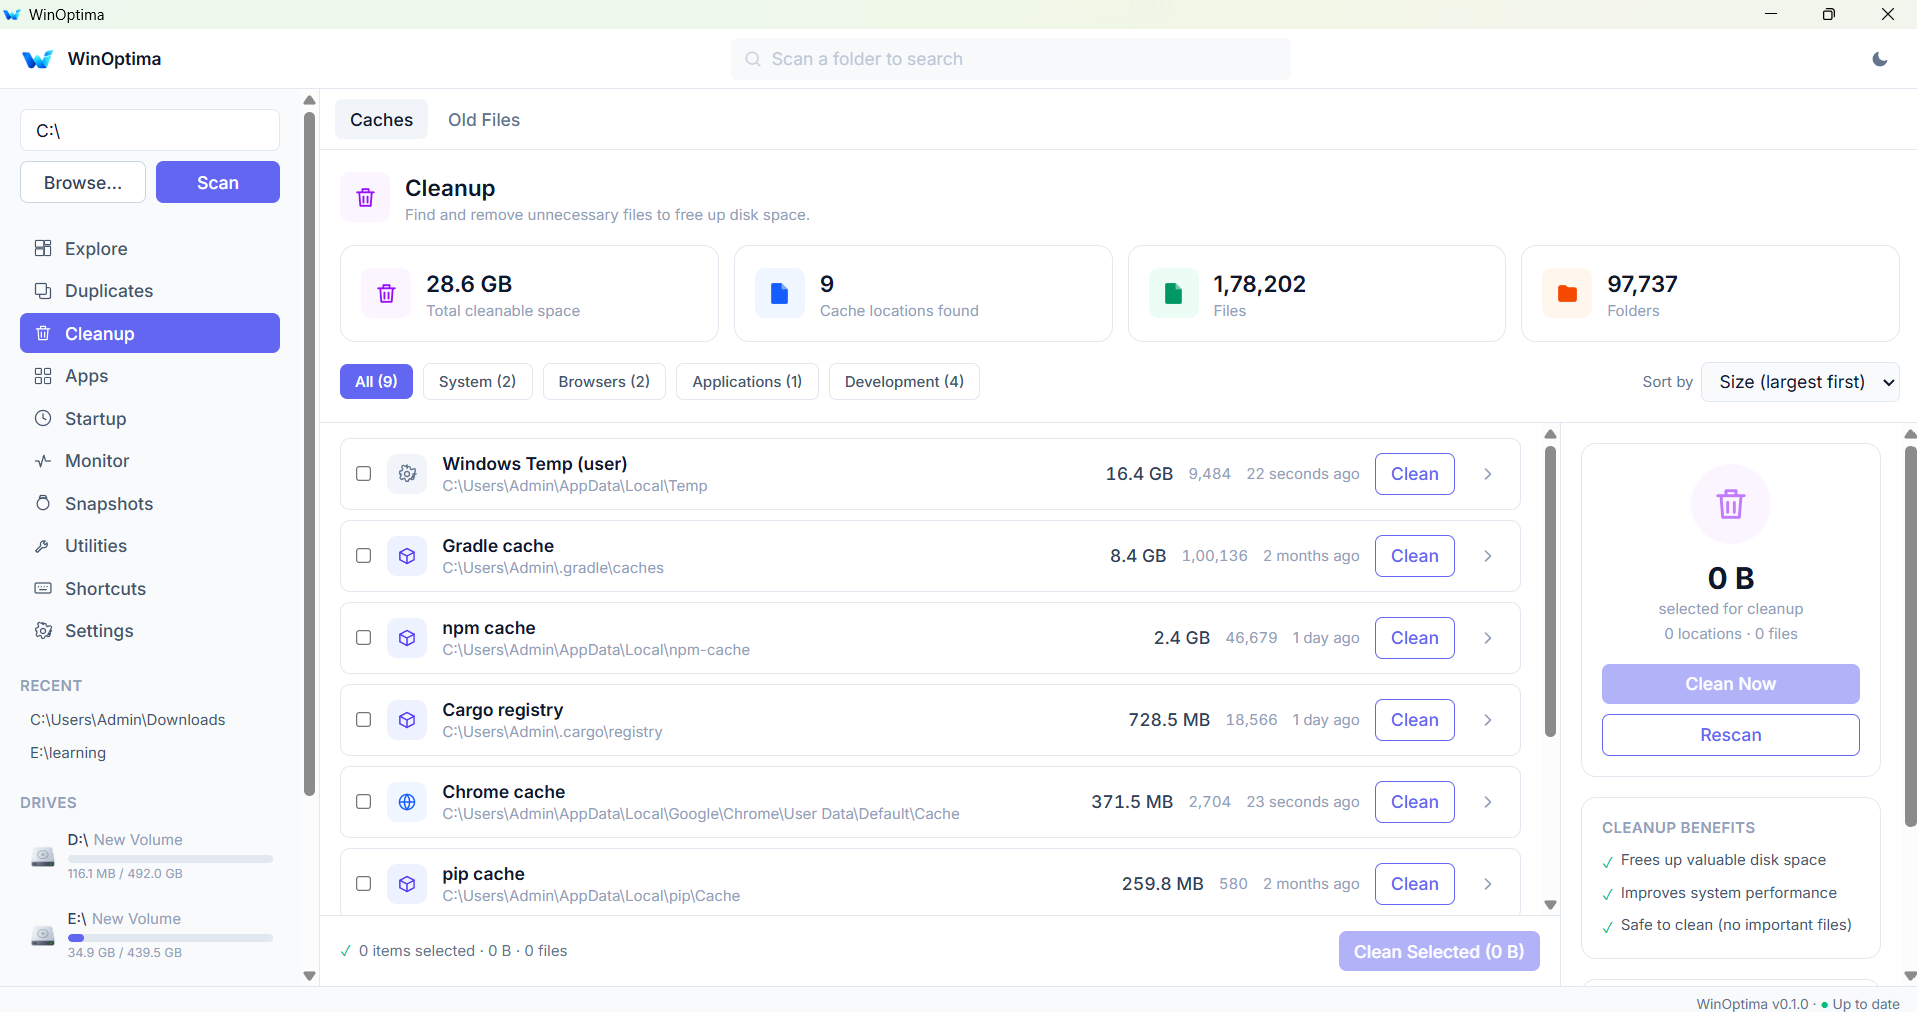Open Startup manager in sidebar
Screen dimensions: 1917x1012
tap(150, 418)
